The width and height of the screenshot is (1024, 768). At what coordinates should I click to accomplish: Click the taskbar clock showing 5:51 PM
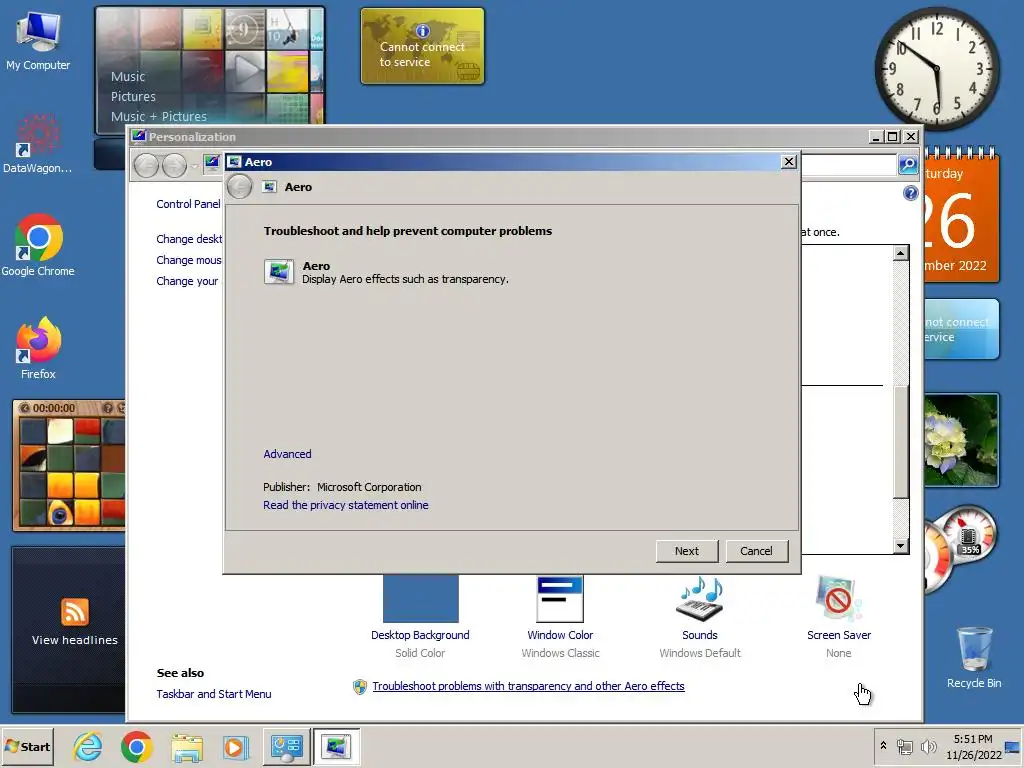[x=973, y=746]
